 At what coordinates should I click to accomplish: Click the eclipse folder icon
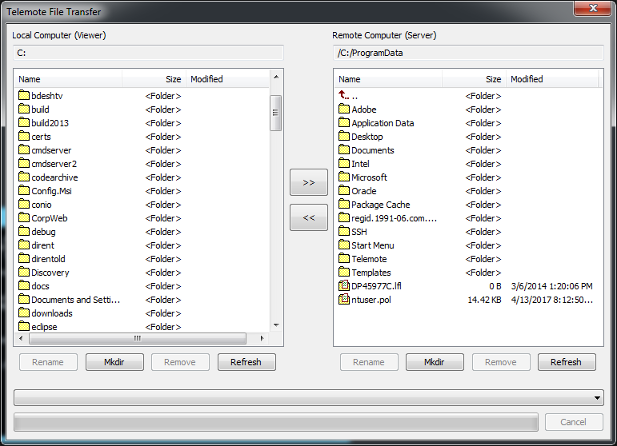[24, 326]
